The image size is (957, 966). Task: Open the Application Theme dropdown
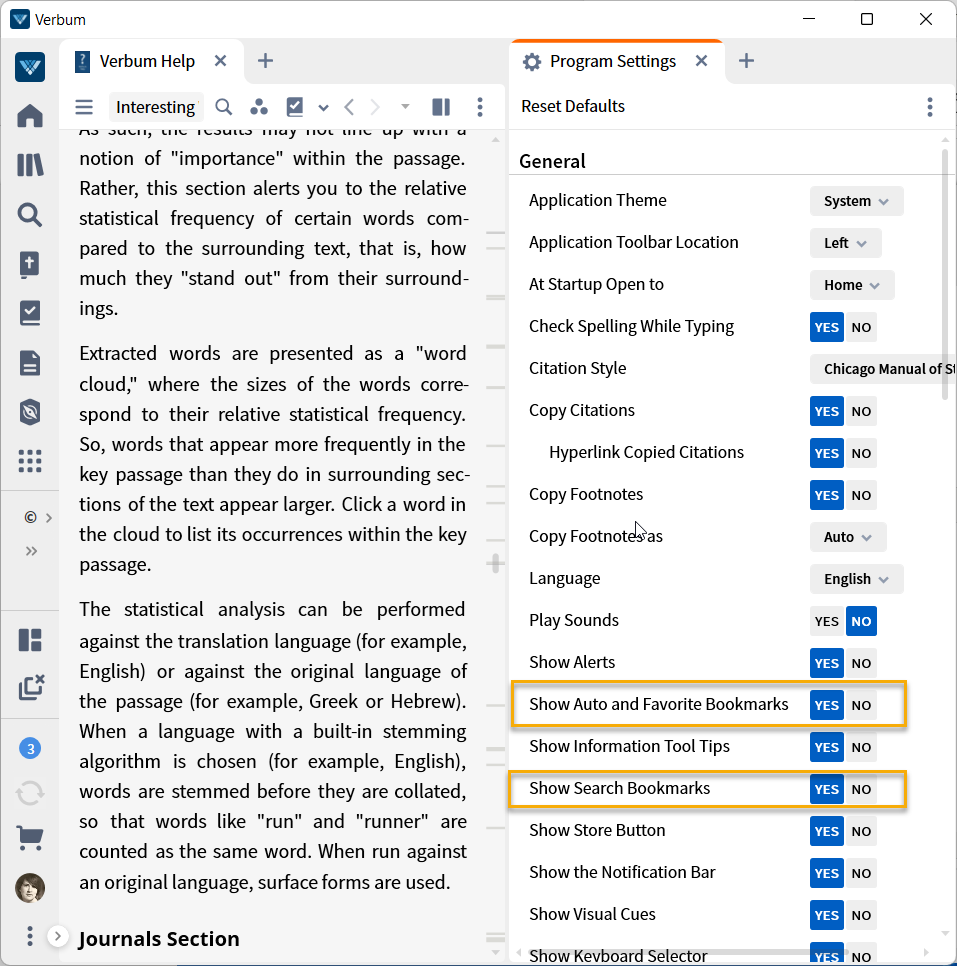[x=857, y=201]
